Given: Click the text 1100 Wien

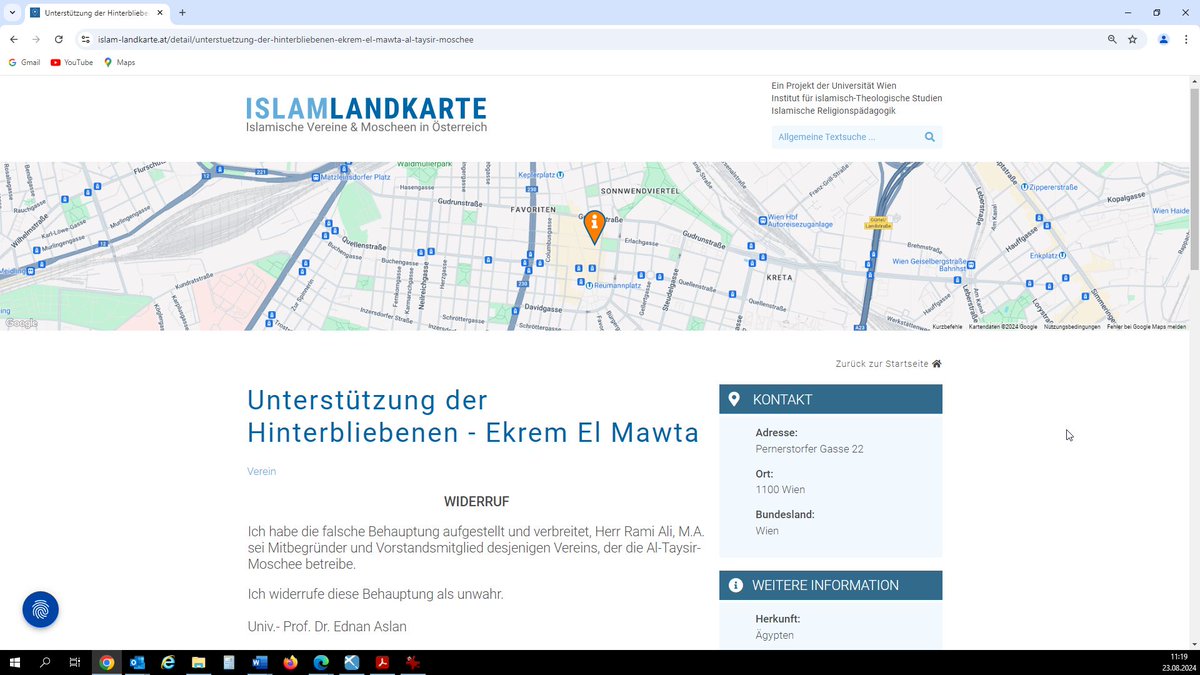Looking at the screenshot, I should click(x=780, y=490).
